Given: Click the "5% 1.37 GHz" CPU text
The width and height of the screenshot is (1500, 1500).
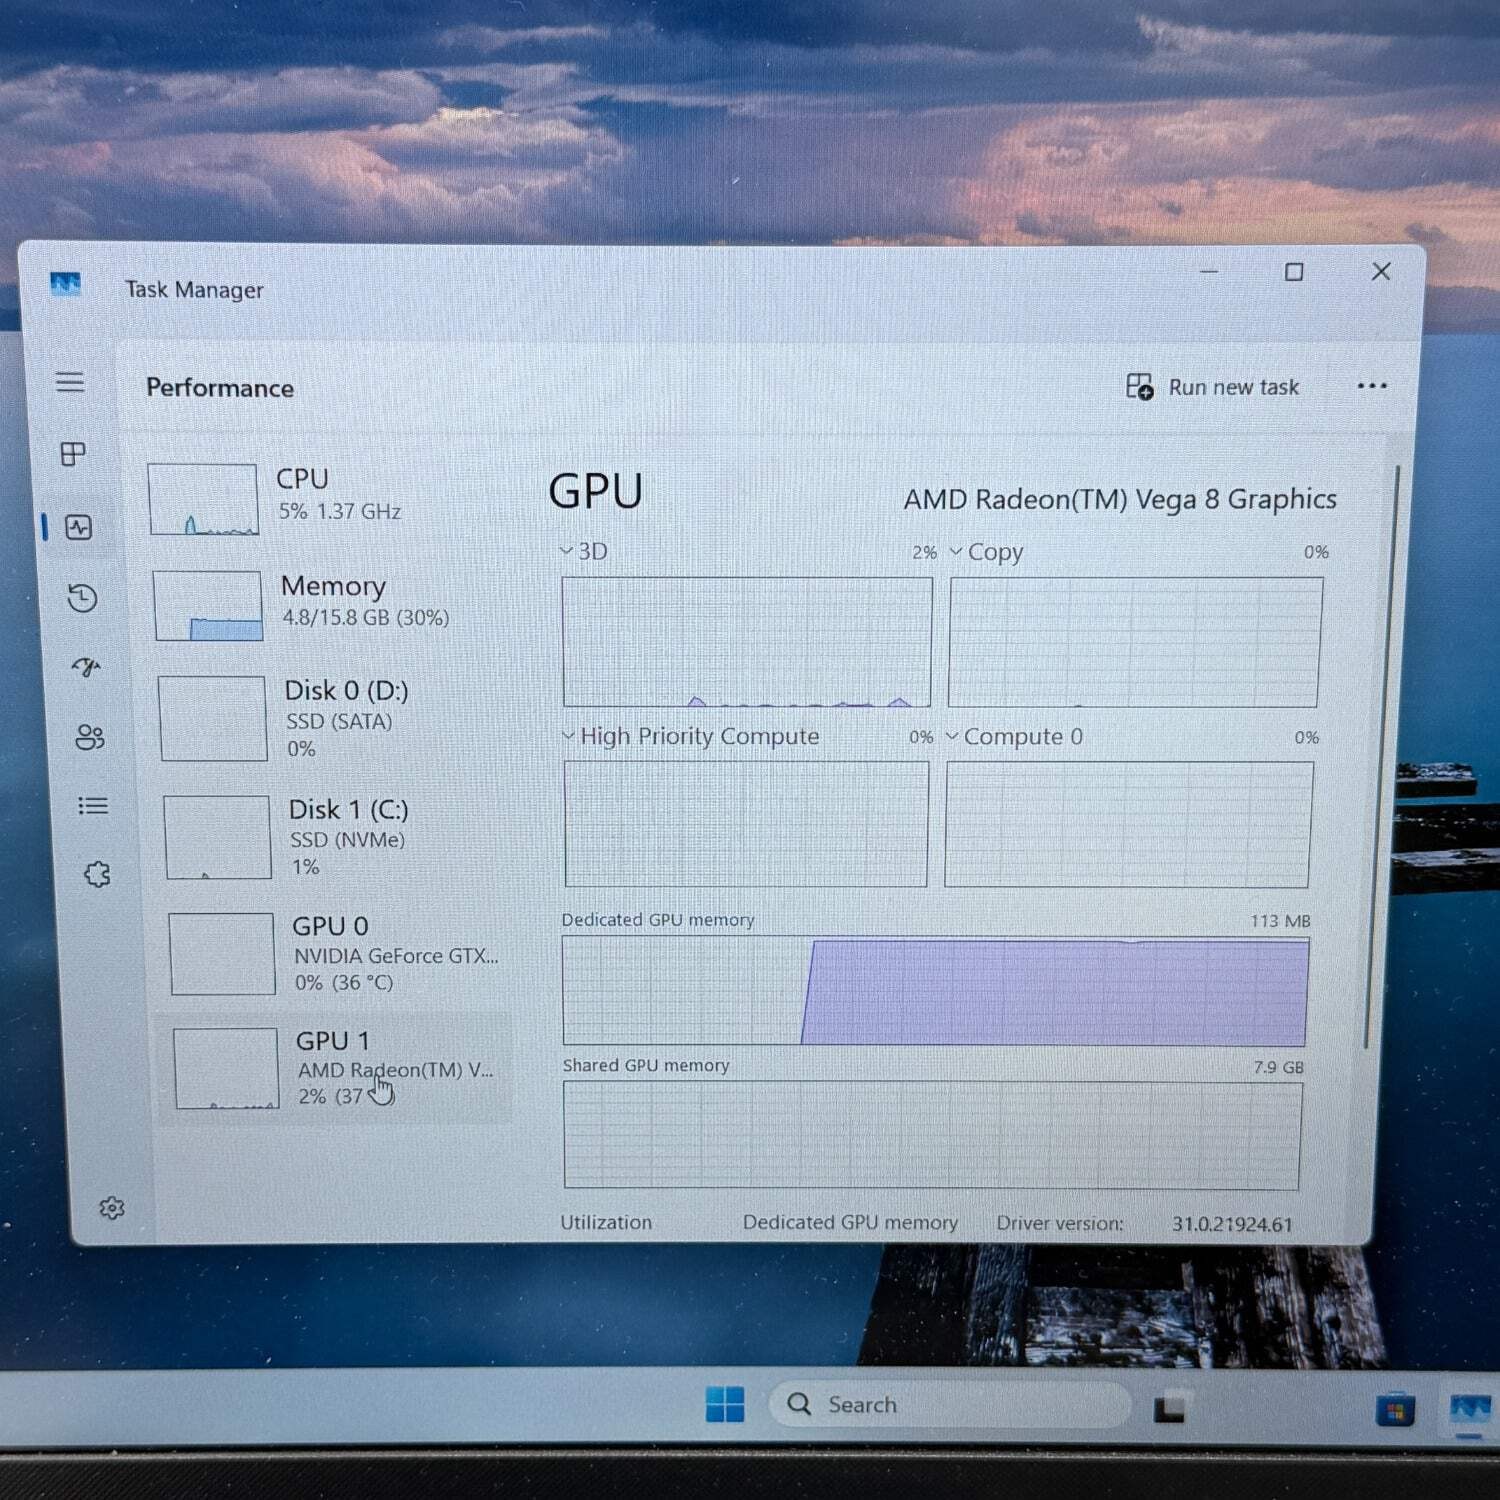Looking at the screenshot, I should [x=340, y=511].
